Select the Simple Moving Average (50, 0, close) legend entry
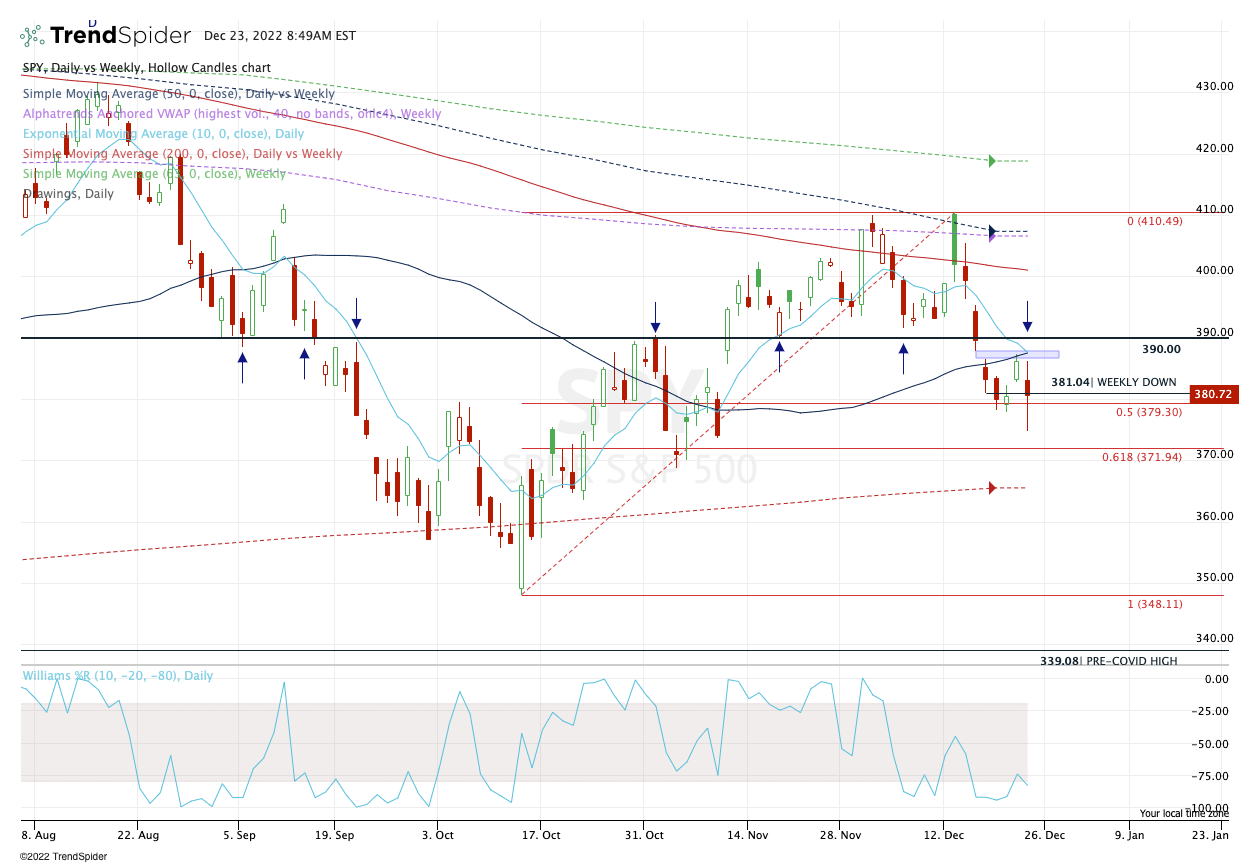Viewport: 1259px width, 866px height. coord(179,94)
